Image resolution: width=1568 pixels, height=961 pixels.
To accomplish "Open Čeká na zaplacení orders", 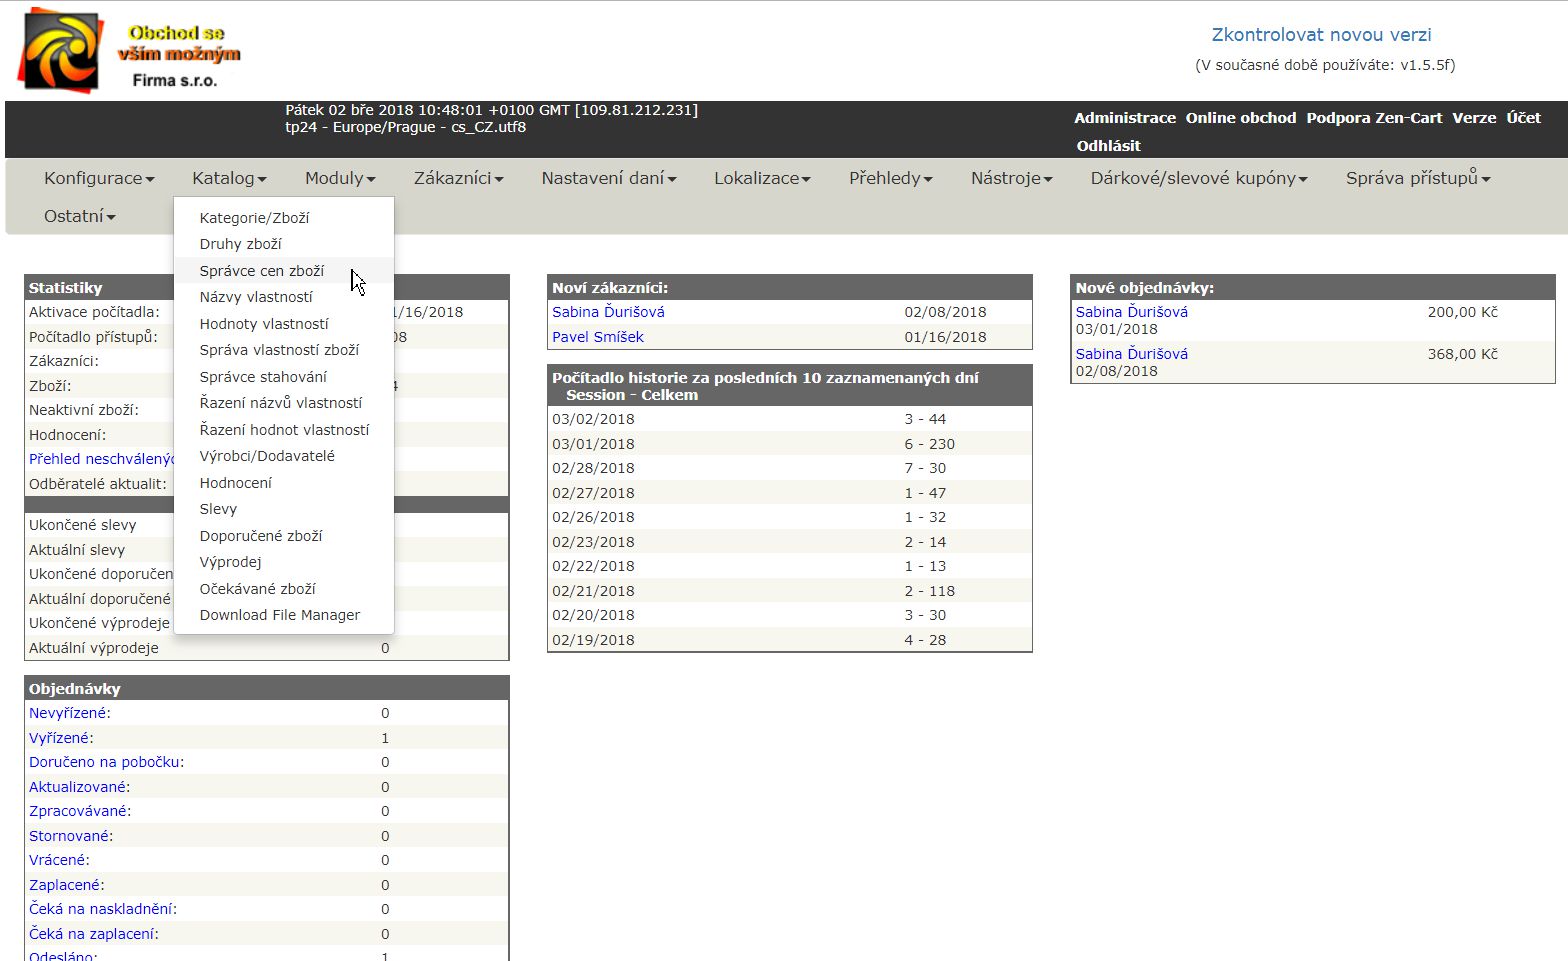I will (x=93, y=934).
